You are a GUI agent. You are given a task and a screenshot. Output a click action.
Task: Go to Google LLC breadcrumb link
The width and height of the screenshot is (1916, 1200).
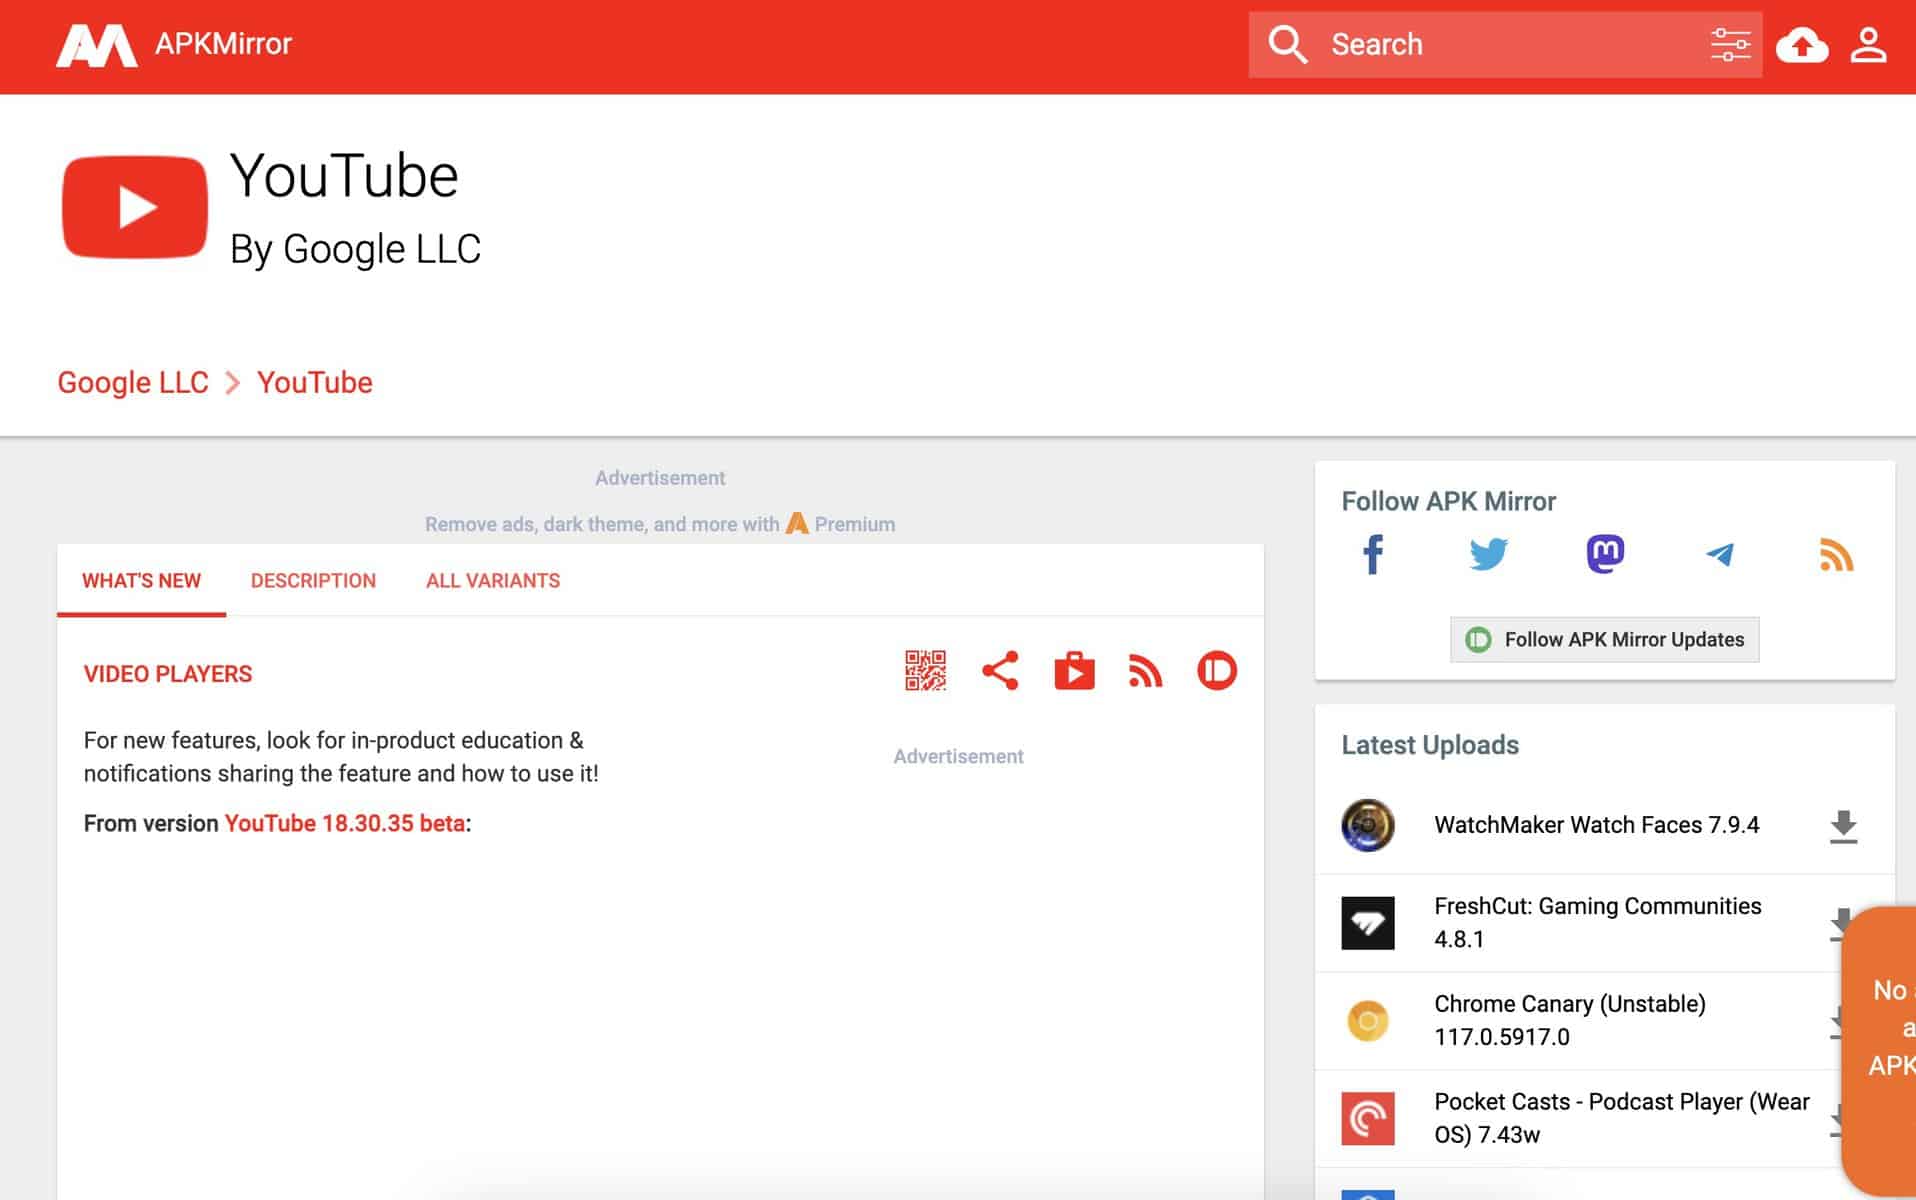click(x=133, y=383)
